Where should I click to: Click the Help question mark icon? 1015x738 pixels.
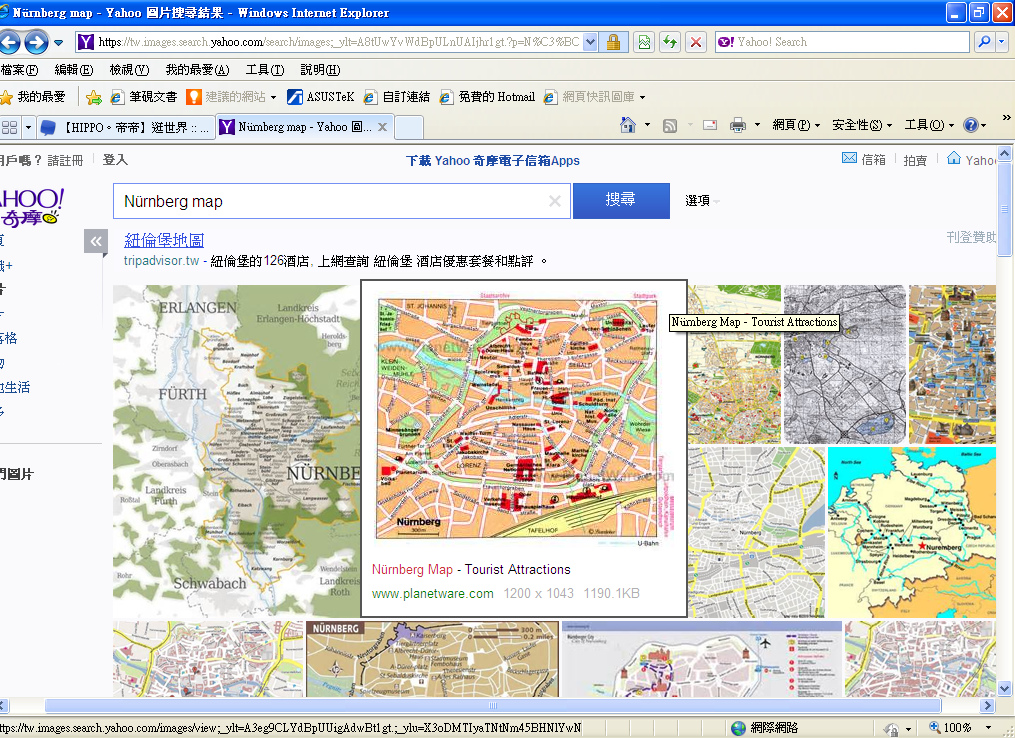coord(969,125)
